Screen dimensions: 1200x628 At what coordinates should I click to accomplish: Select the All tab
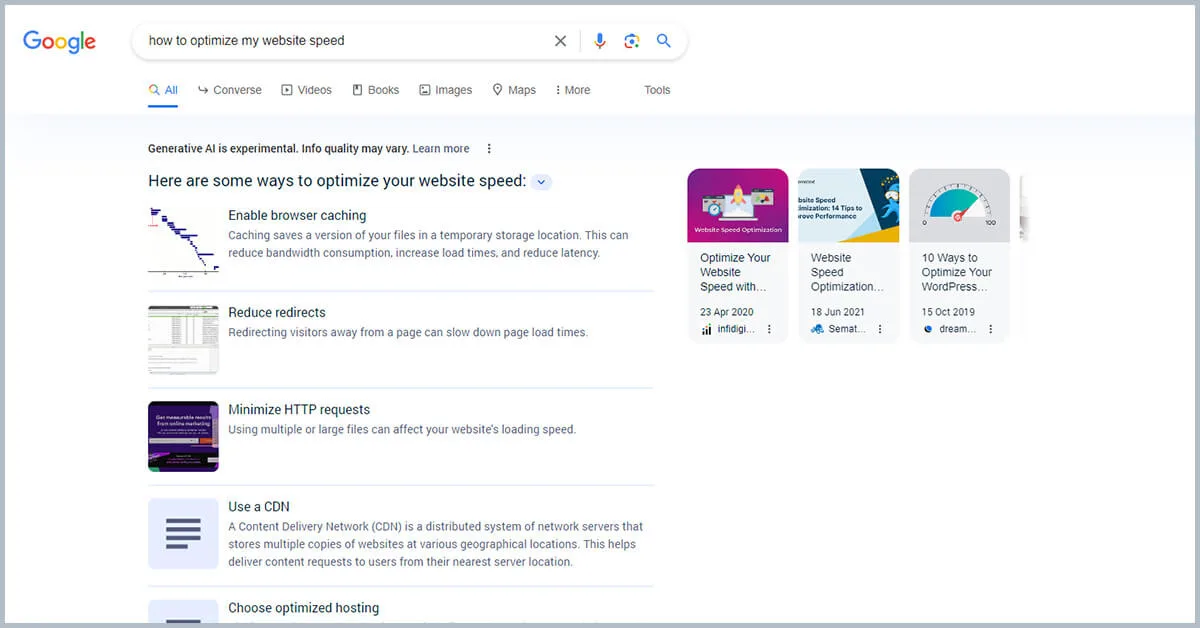pos(163,90)
